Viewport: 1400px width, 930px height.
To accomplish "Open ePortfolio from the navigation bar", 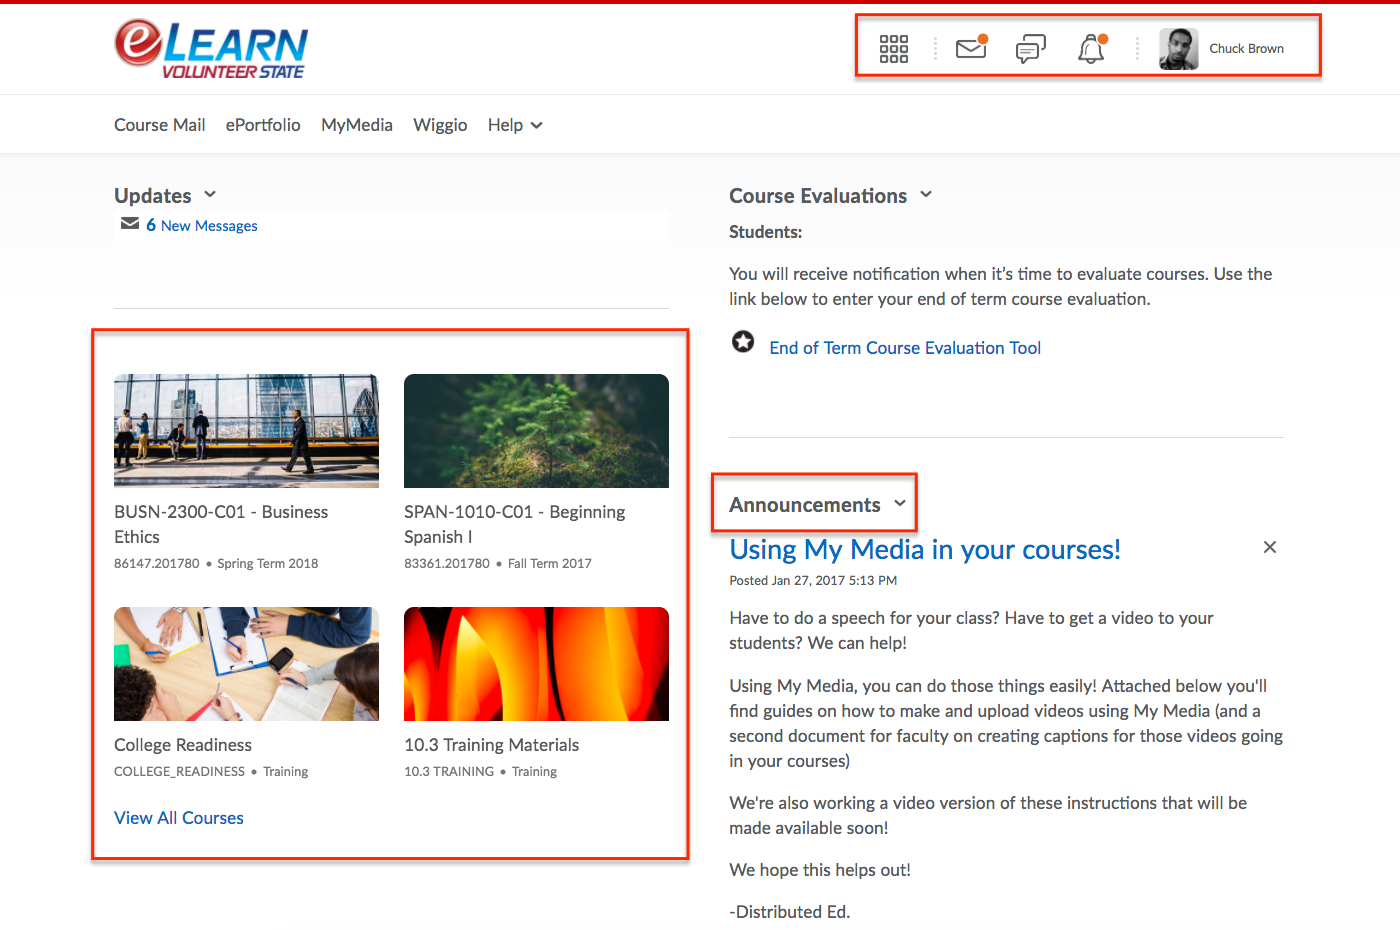I will pyautogui.click(x=263, y=125).
